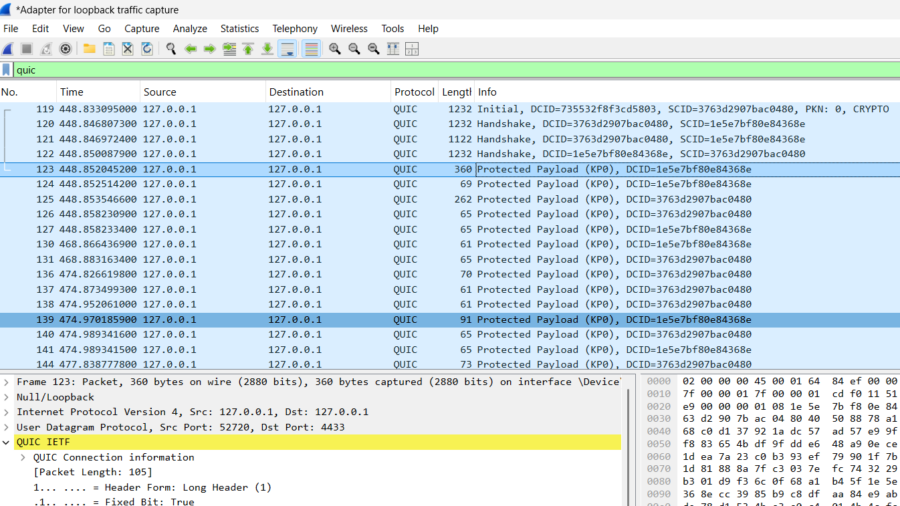
Task: Start capturing packets with the shark fin icon
Action: pyautogui.click(x=8, y=49)
